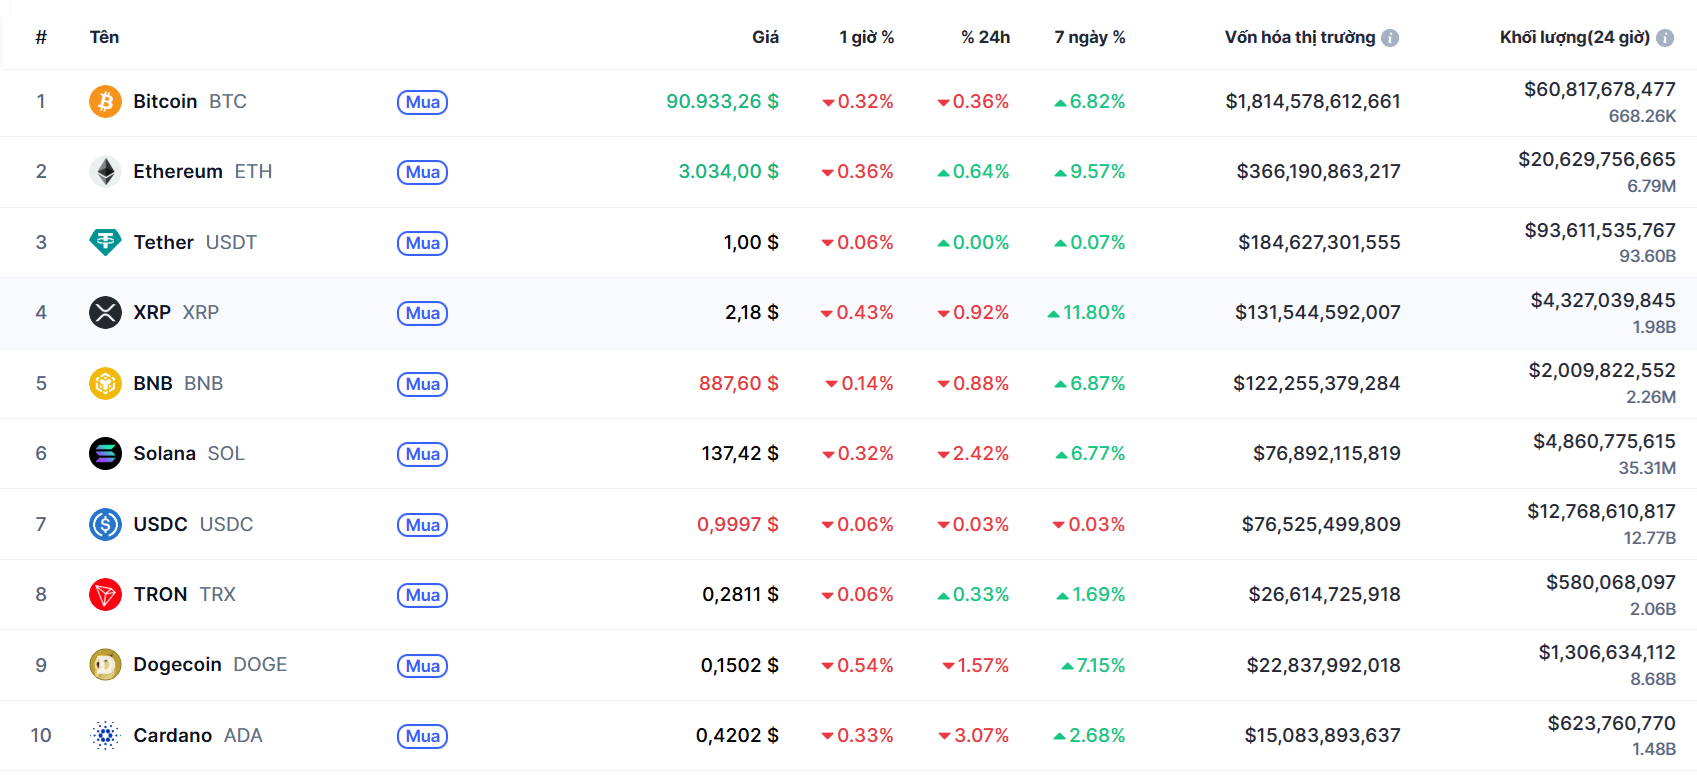Open the XRP name link
This screenshot has width=1697, height=775.
point(176,312)
